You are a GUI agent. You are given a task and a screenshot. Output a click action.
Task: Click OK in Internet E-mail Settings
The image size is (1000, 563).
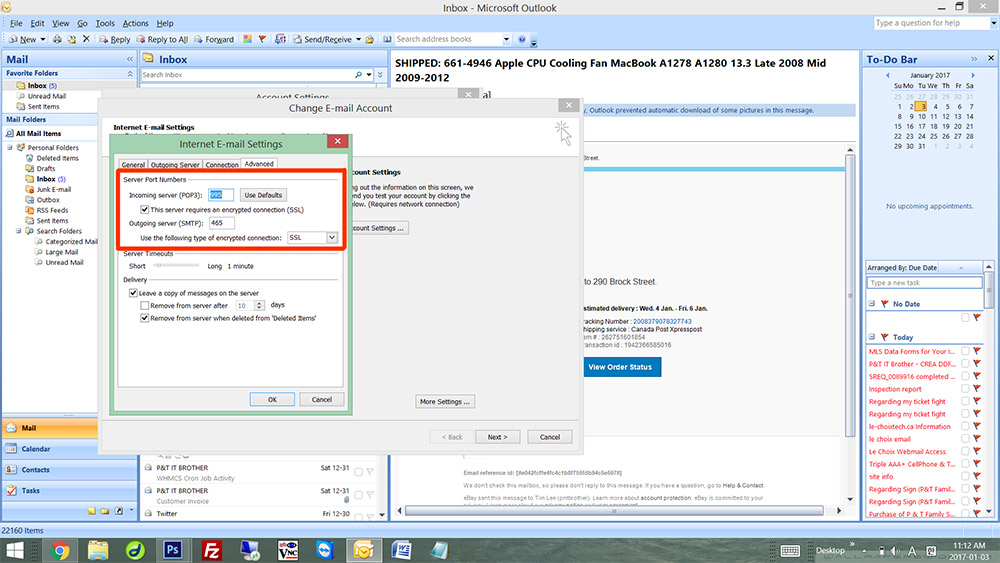pos(272,399)
